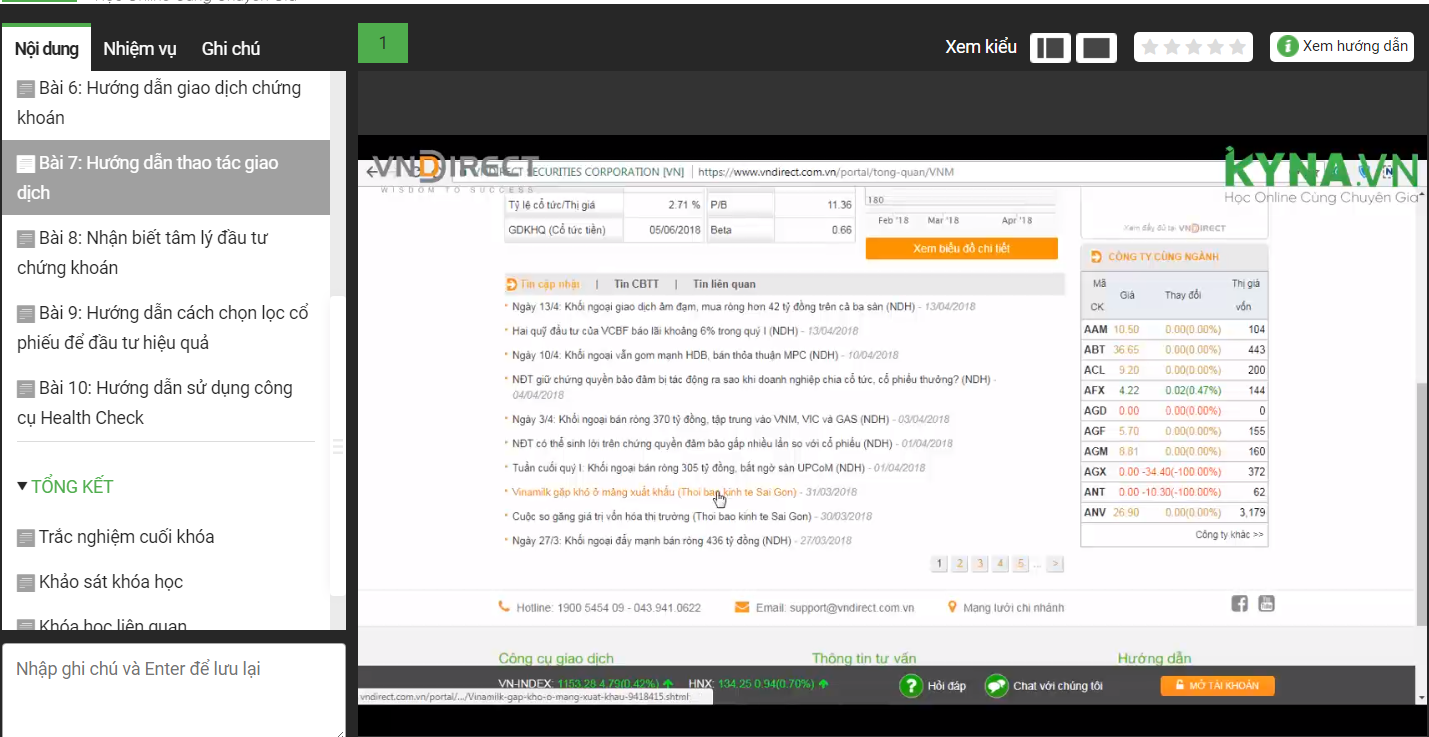Switch to the Nhiệm vụ tab
The width and height of the screenshot is (1429, 737).
(x=139, y=49)
